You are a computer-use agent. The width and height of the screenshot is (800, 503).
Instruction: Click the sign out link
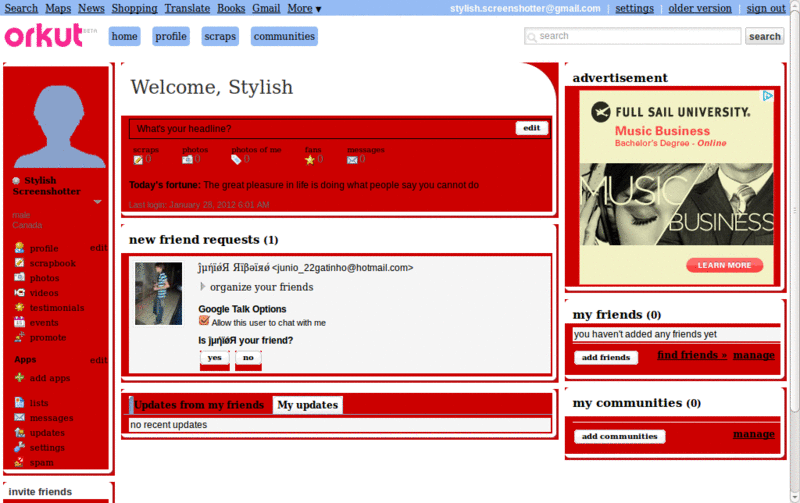click(x=766, y=8)
